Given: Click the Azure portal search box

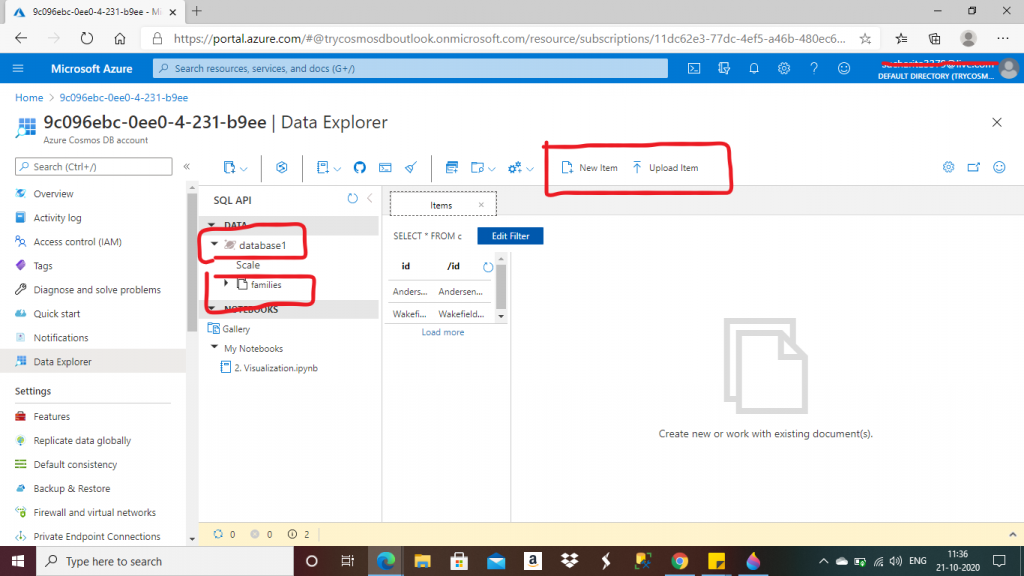Looking at the screenshot, I should [410, 68].
